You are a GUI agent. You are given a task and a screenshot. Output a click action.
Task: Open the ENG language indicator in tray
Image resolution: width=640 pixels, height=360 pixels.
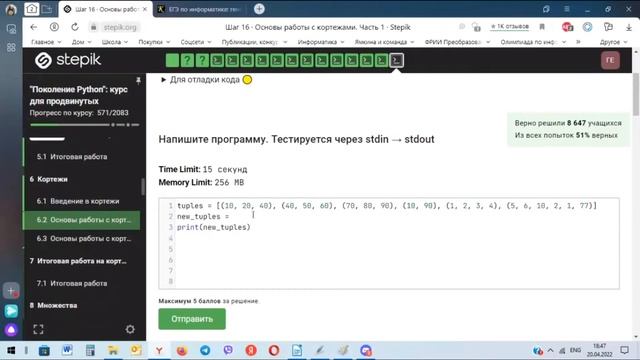(575, 350)
